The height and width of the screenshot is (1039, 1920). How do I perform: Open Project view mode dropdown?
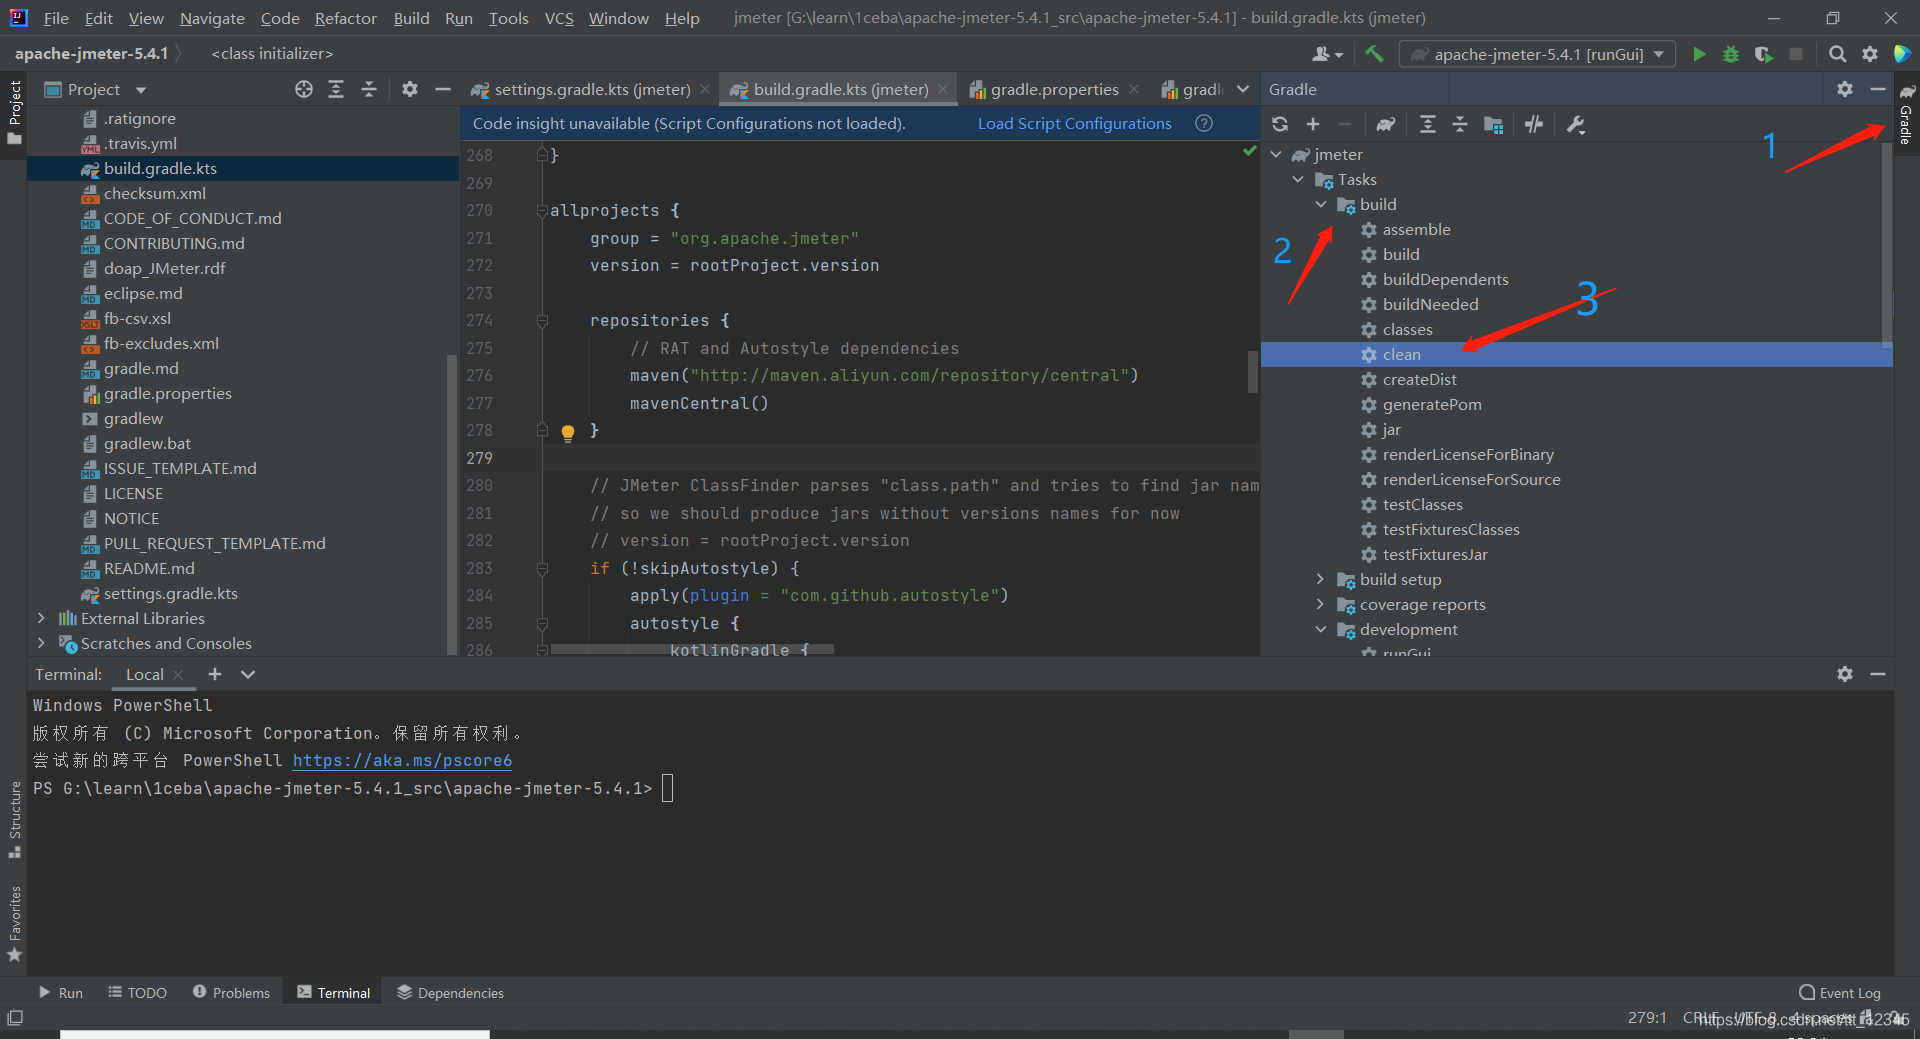pyautogui.click(x=141, y=90)
